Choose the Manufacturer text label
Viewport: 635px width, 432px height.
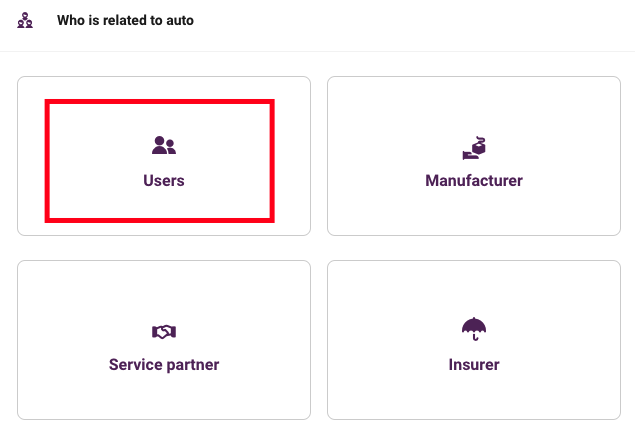pyautogui.click(x=474, y=181)
